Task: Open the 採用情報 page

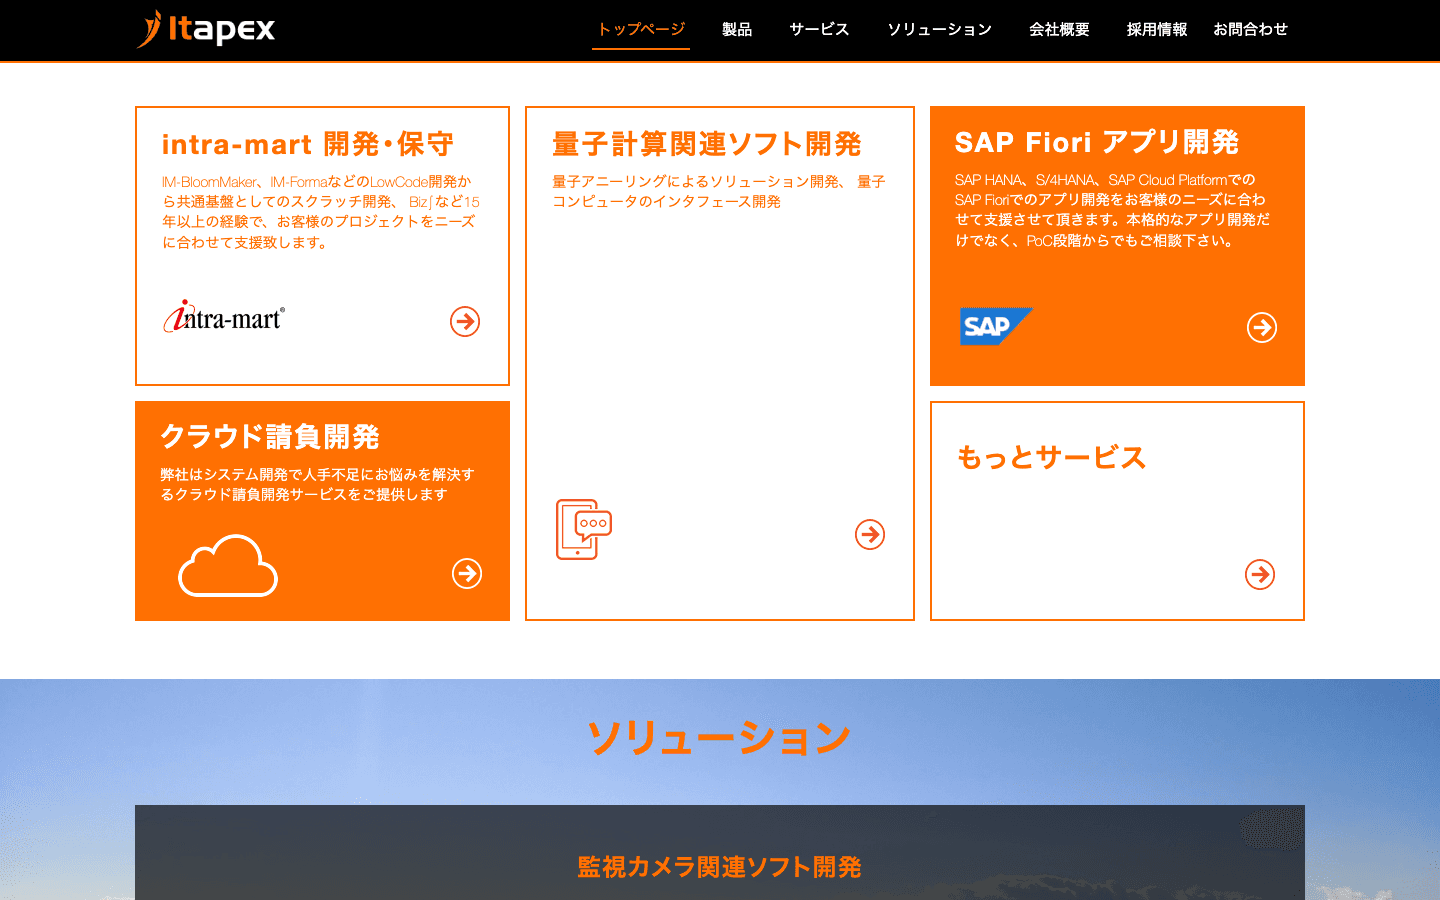Action: click(x=1157, y=30)
